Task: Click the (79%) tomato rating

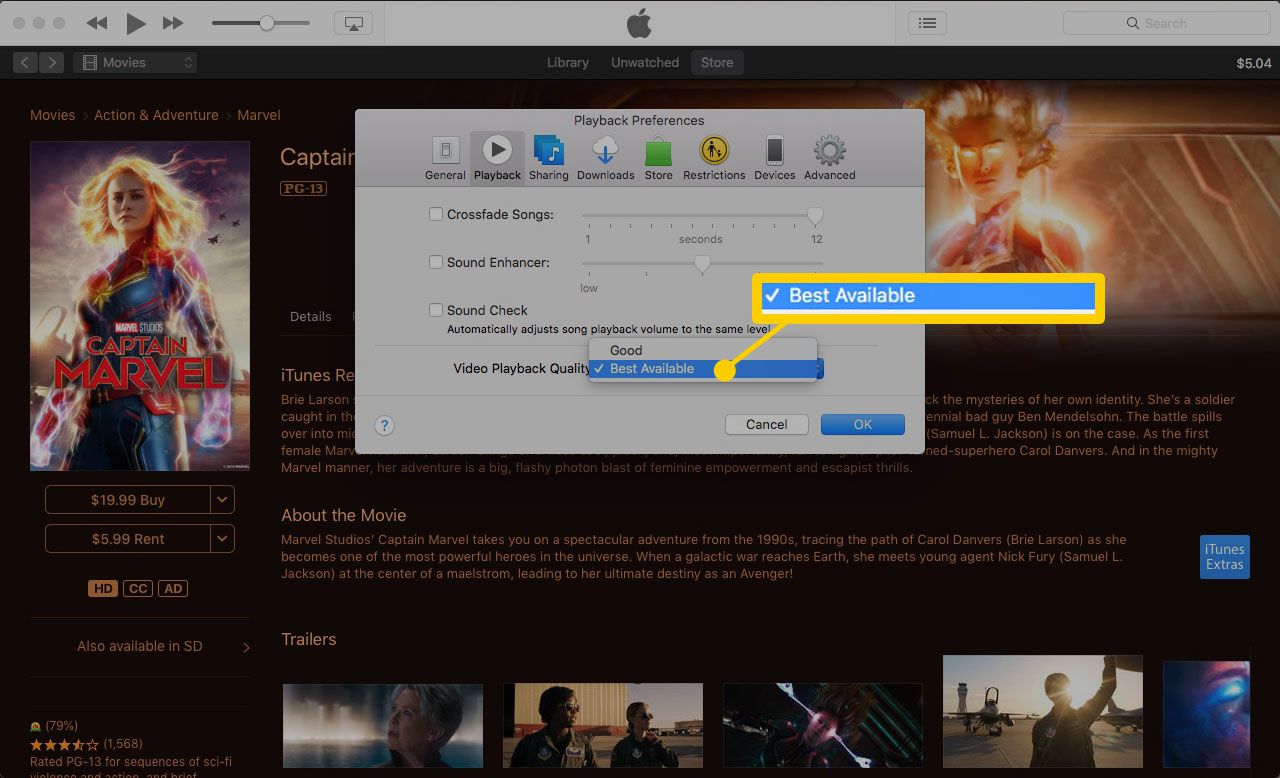Action: [54, 726]
